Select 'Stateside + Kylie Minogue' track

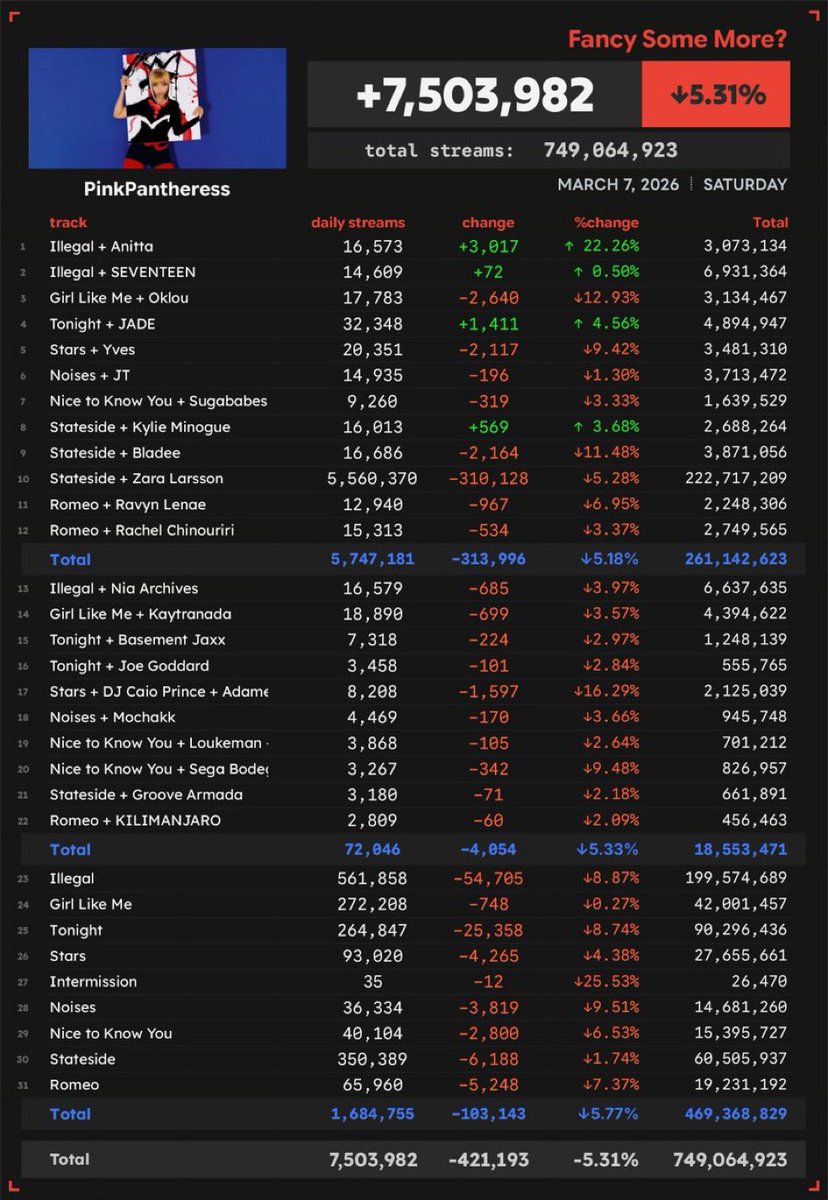(x=140, y=427)
